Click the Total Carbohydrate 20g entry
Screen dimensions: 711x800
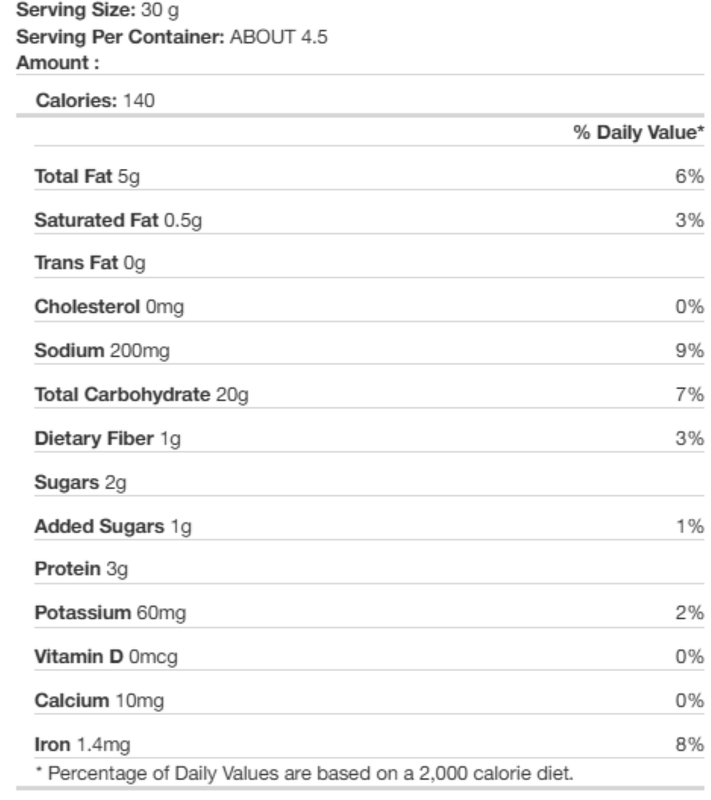pyautogui.click(x=142, y=394)
